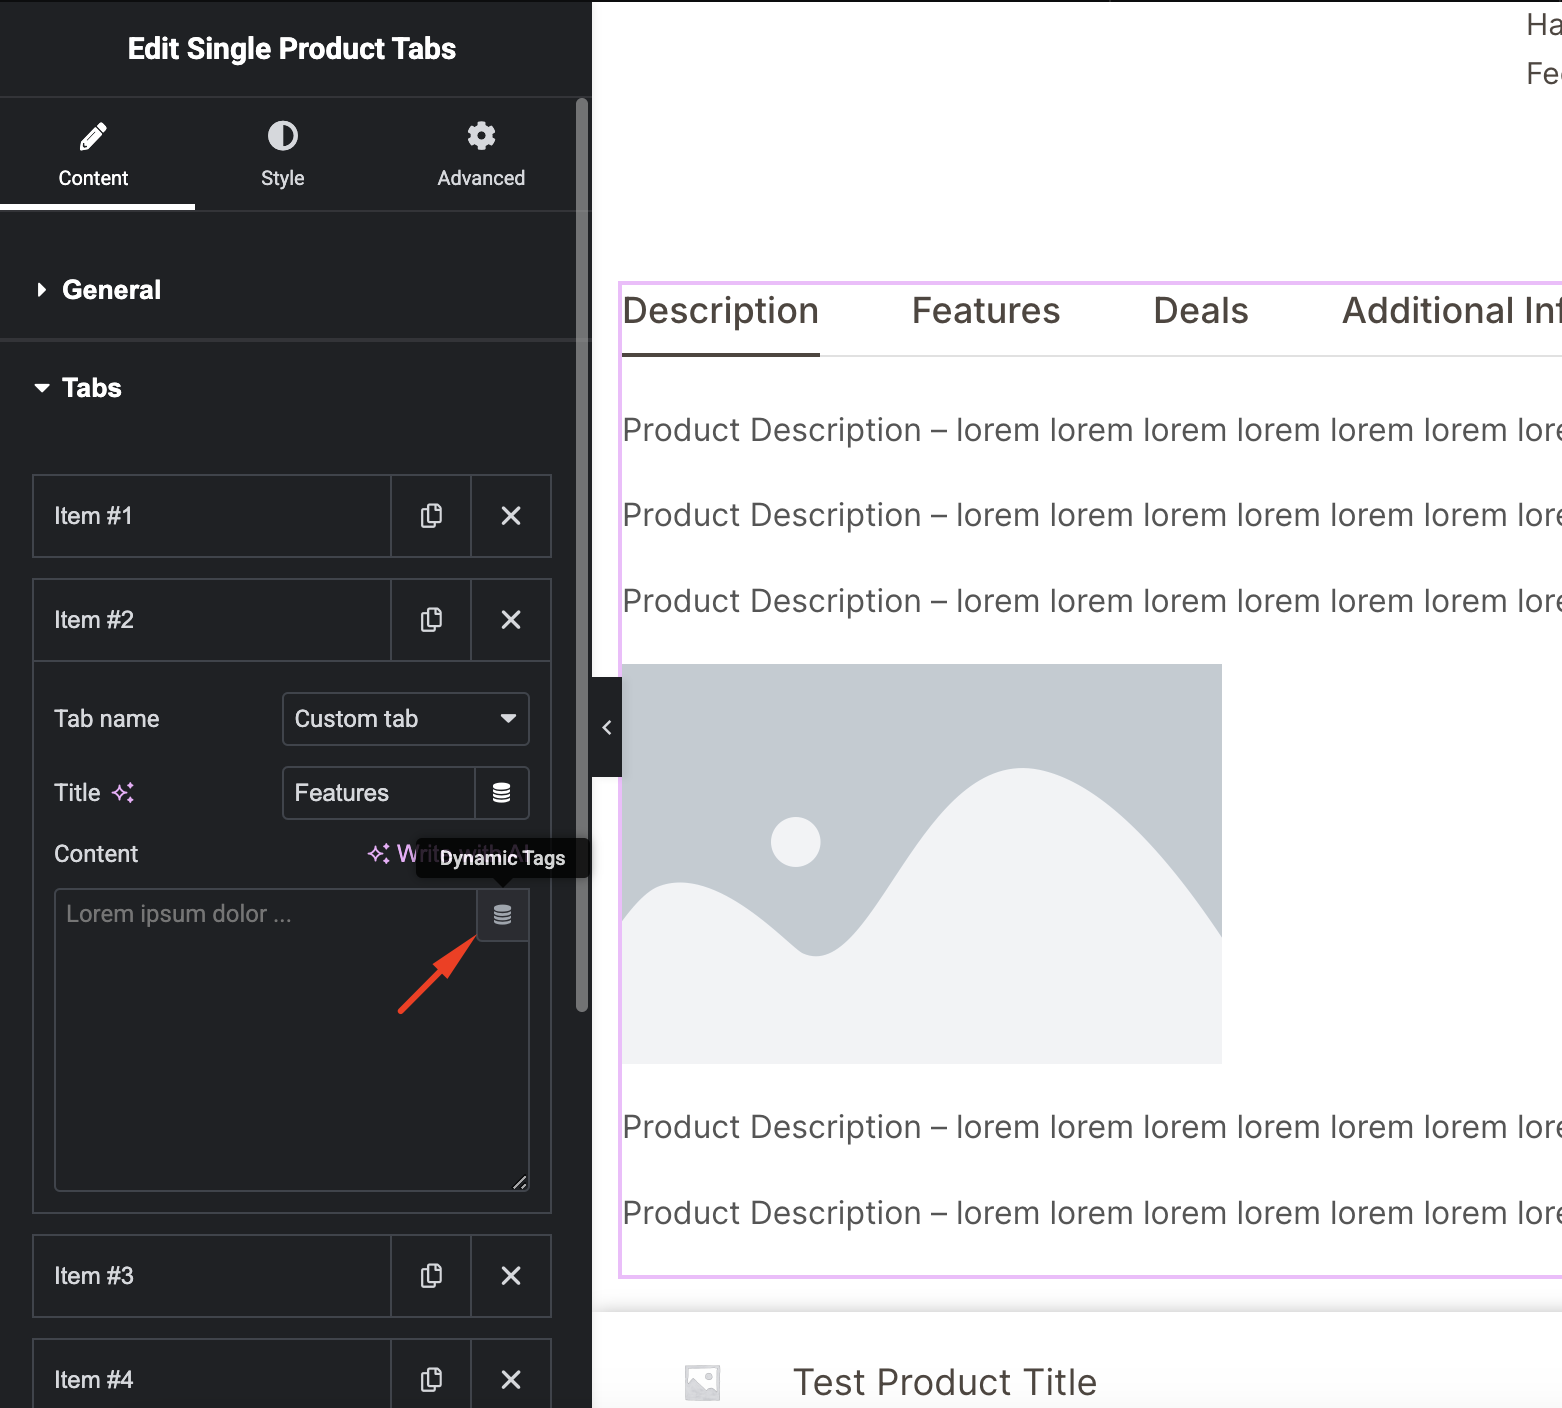Select the Deals tab in the preview
1562x1408 pixels.
point(1201,311)
